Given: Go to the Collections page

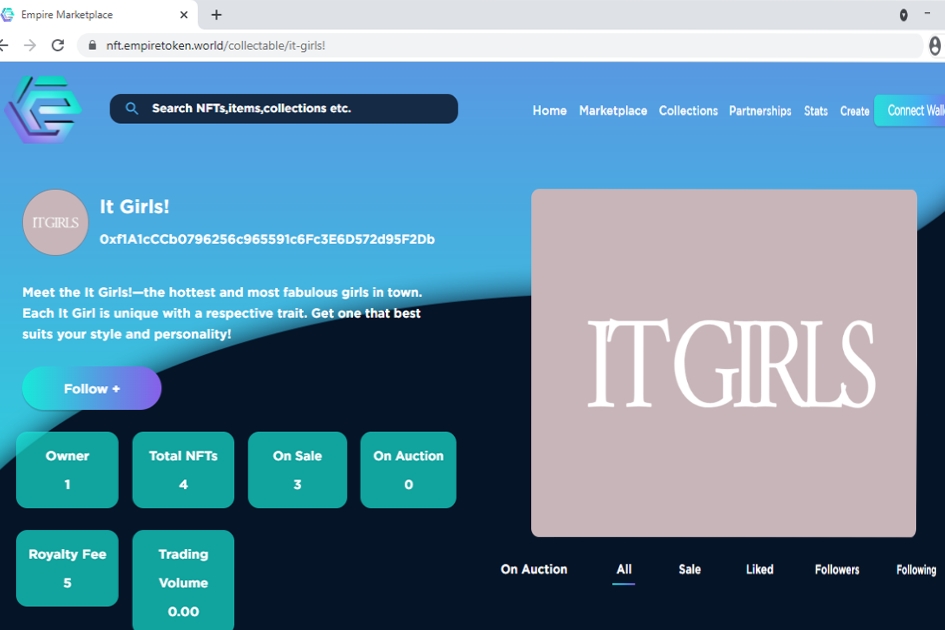Looking at the screenshot, I should click(688, 111).
